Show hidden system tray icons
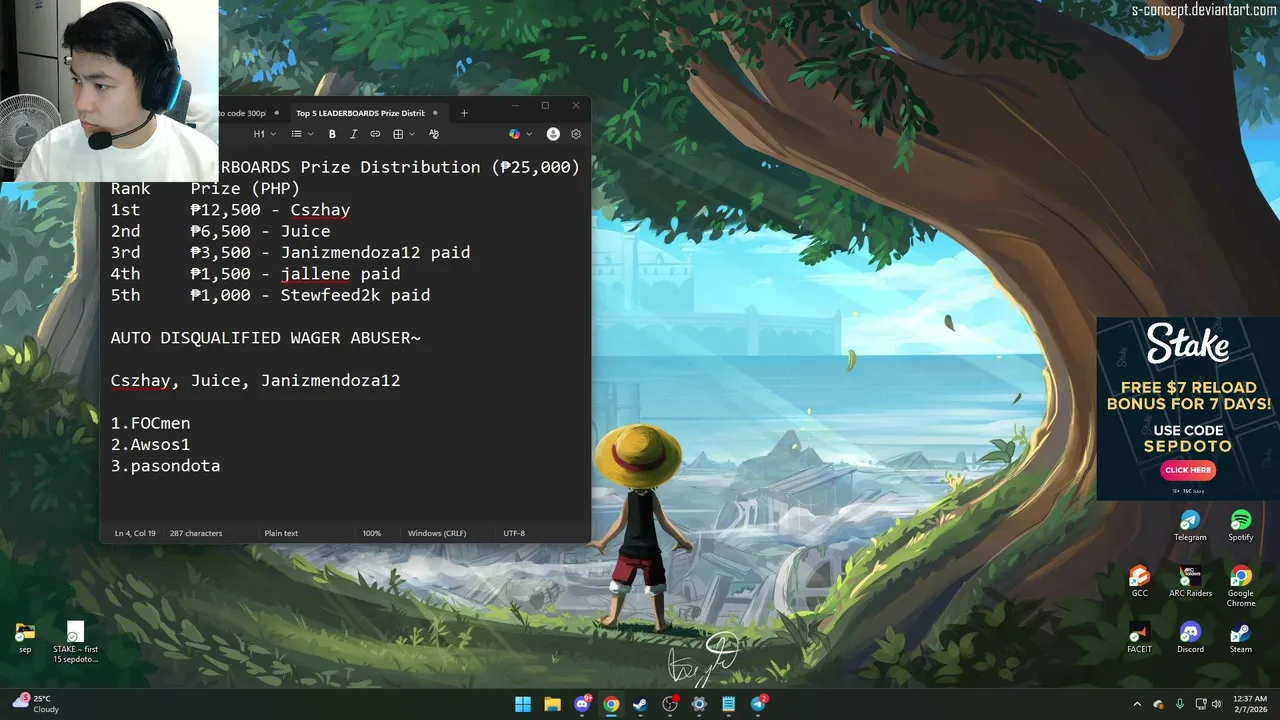Image resolution: width=1280 pixels, height=720 pixels. click(1137, 704)
